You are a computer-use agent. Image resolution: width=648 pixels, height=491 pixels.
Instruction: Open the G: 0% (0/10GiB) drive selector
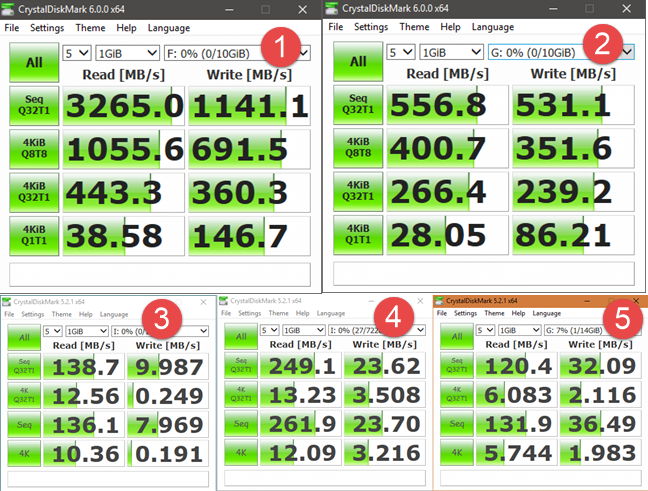[x=561, y=52]
